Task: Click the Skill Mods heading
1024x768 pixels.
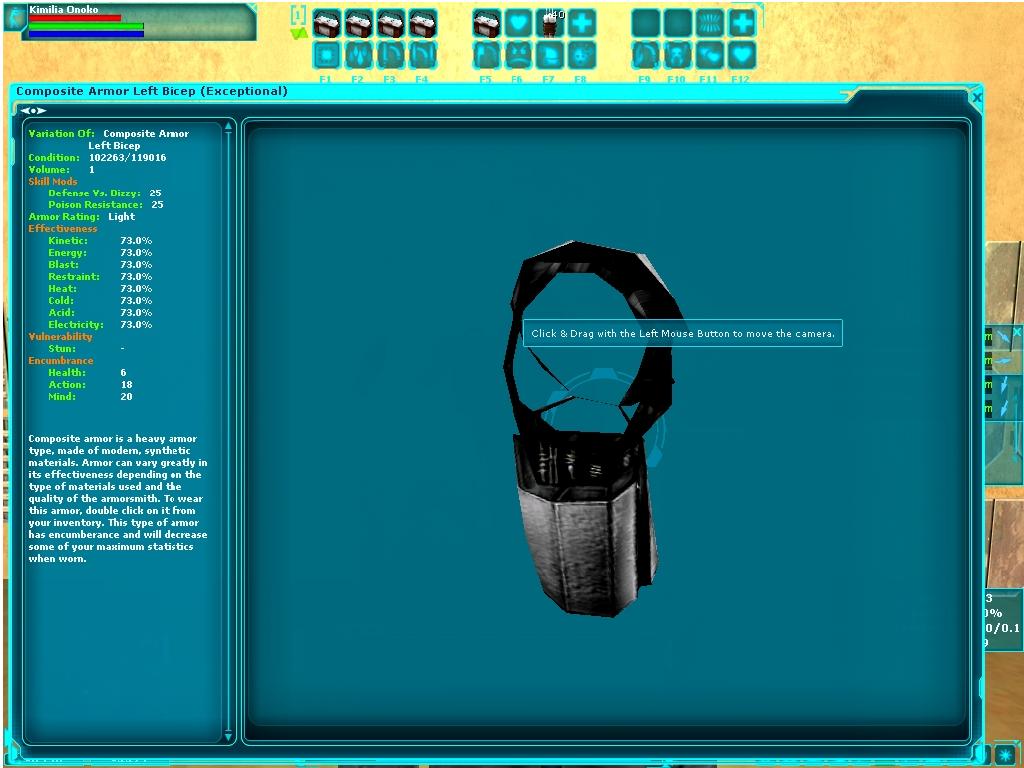Action: [53, 182]
